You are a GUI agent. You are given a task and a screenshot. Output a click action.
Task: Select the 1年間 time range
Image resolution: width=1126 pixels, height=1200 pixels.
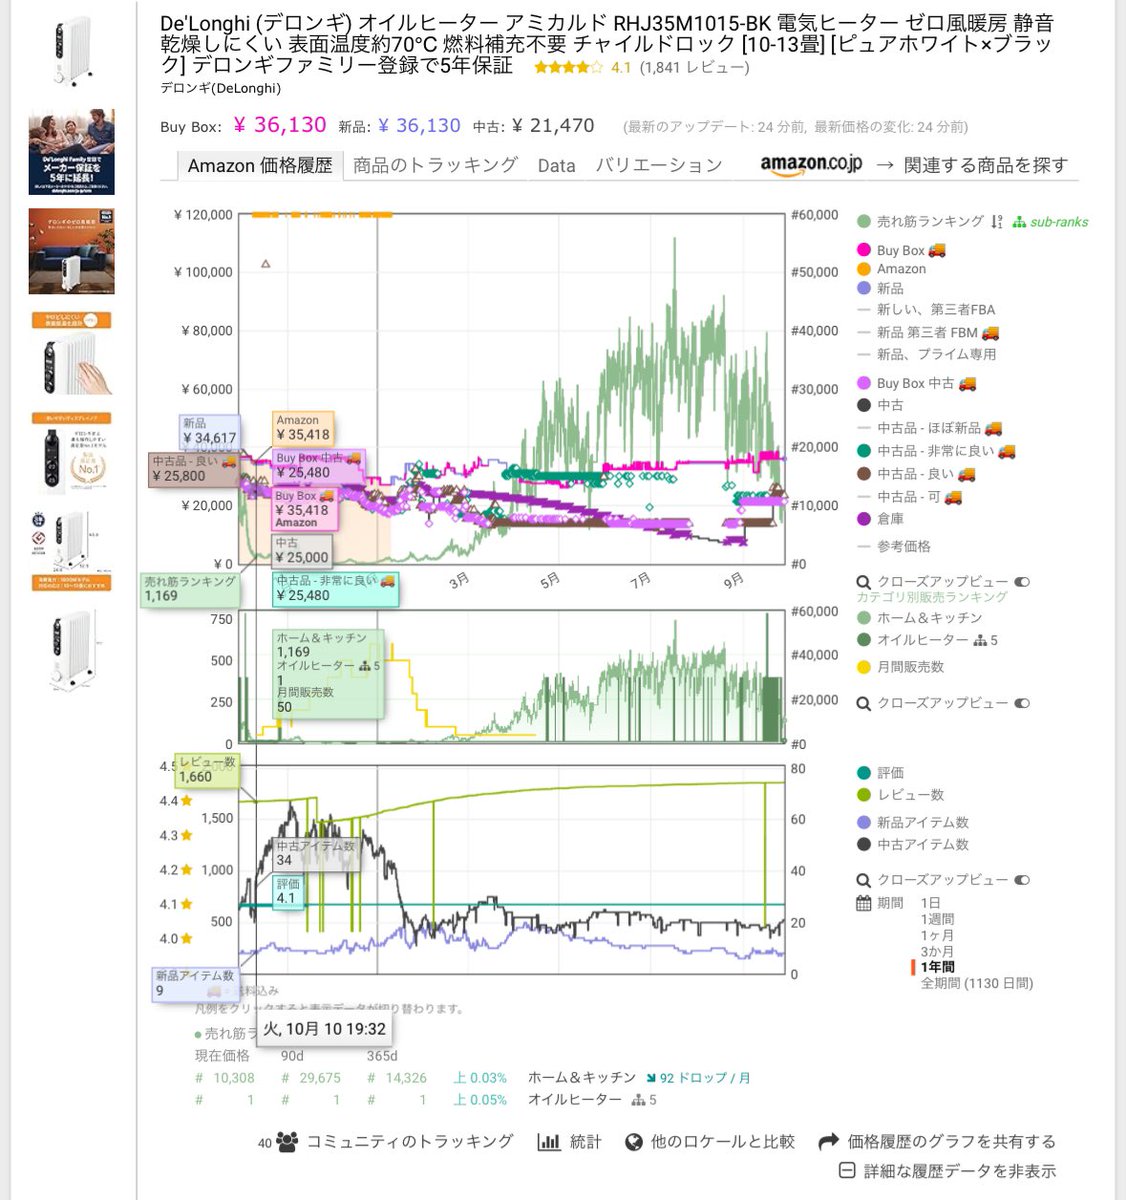[x=937, y=967]
